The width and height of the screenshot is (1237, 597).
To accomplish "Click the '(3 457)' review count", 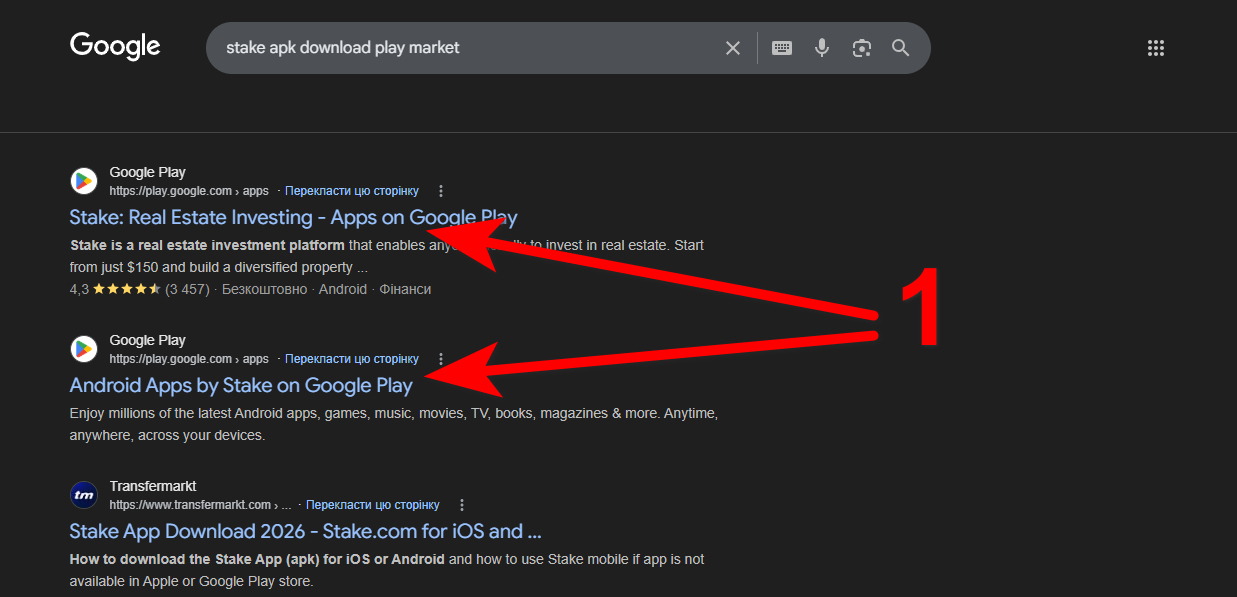I will tap(187, 290).
